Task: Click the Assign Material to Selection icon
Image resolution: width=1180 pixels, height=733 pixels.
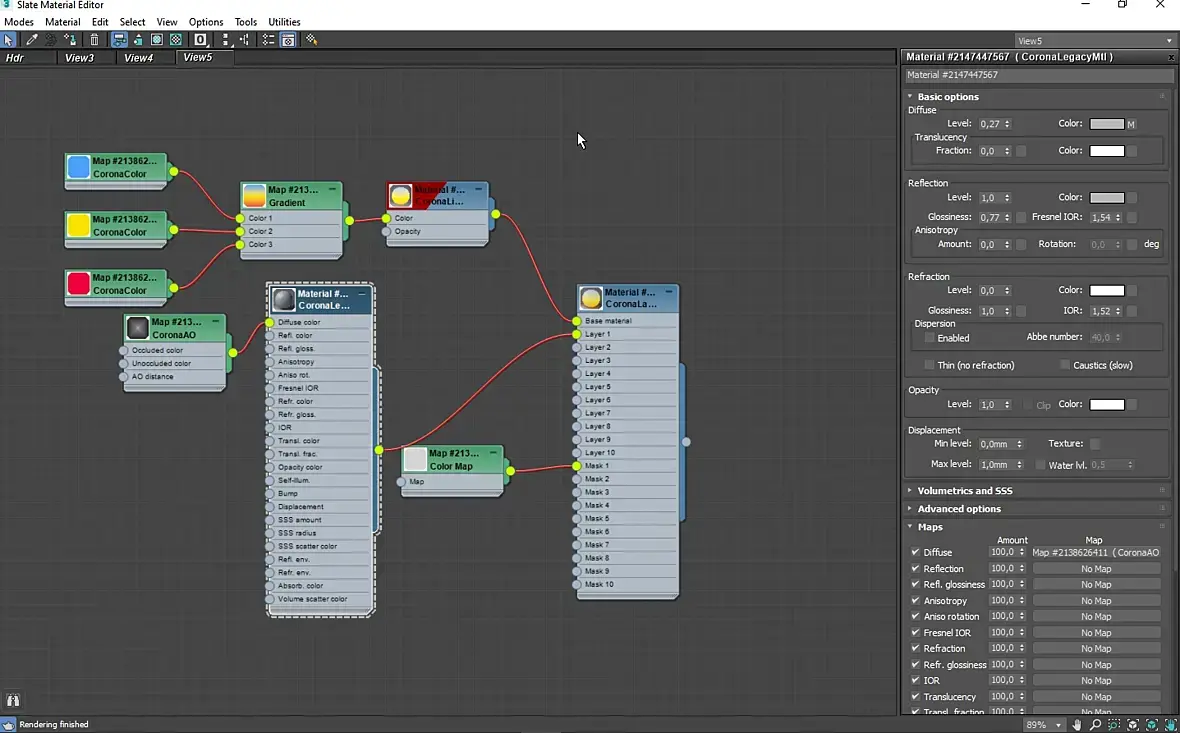Action: [x=70, y=40]
